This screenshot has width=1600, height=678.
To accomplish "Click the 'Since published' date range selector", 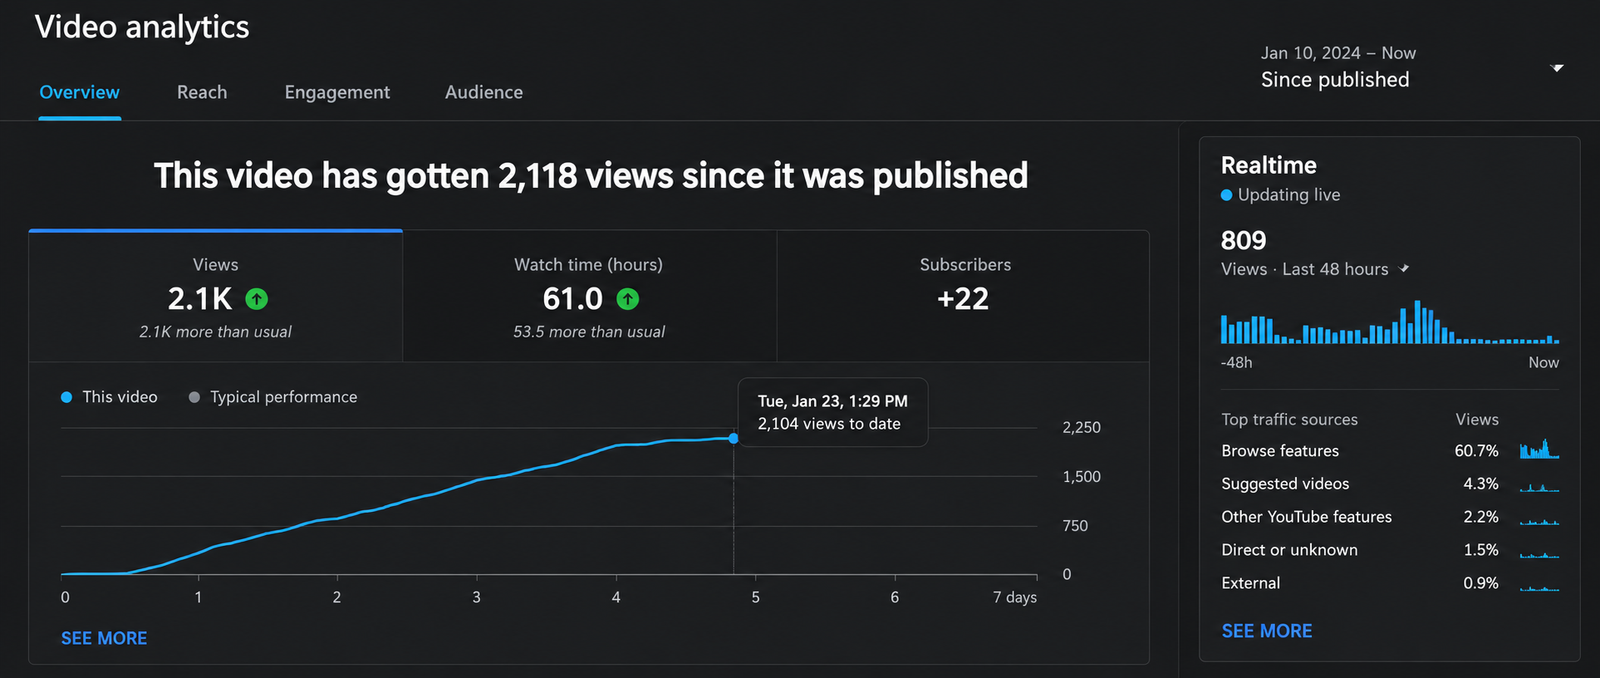I will [x=1335, y=80].
